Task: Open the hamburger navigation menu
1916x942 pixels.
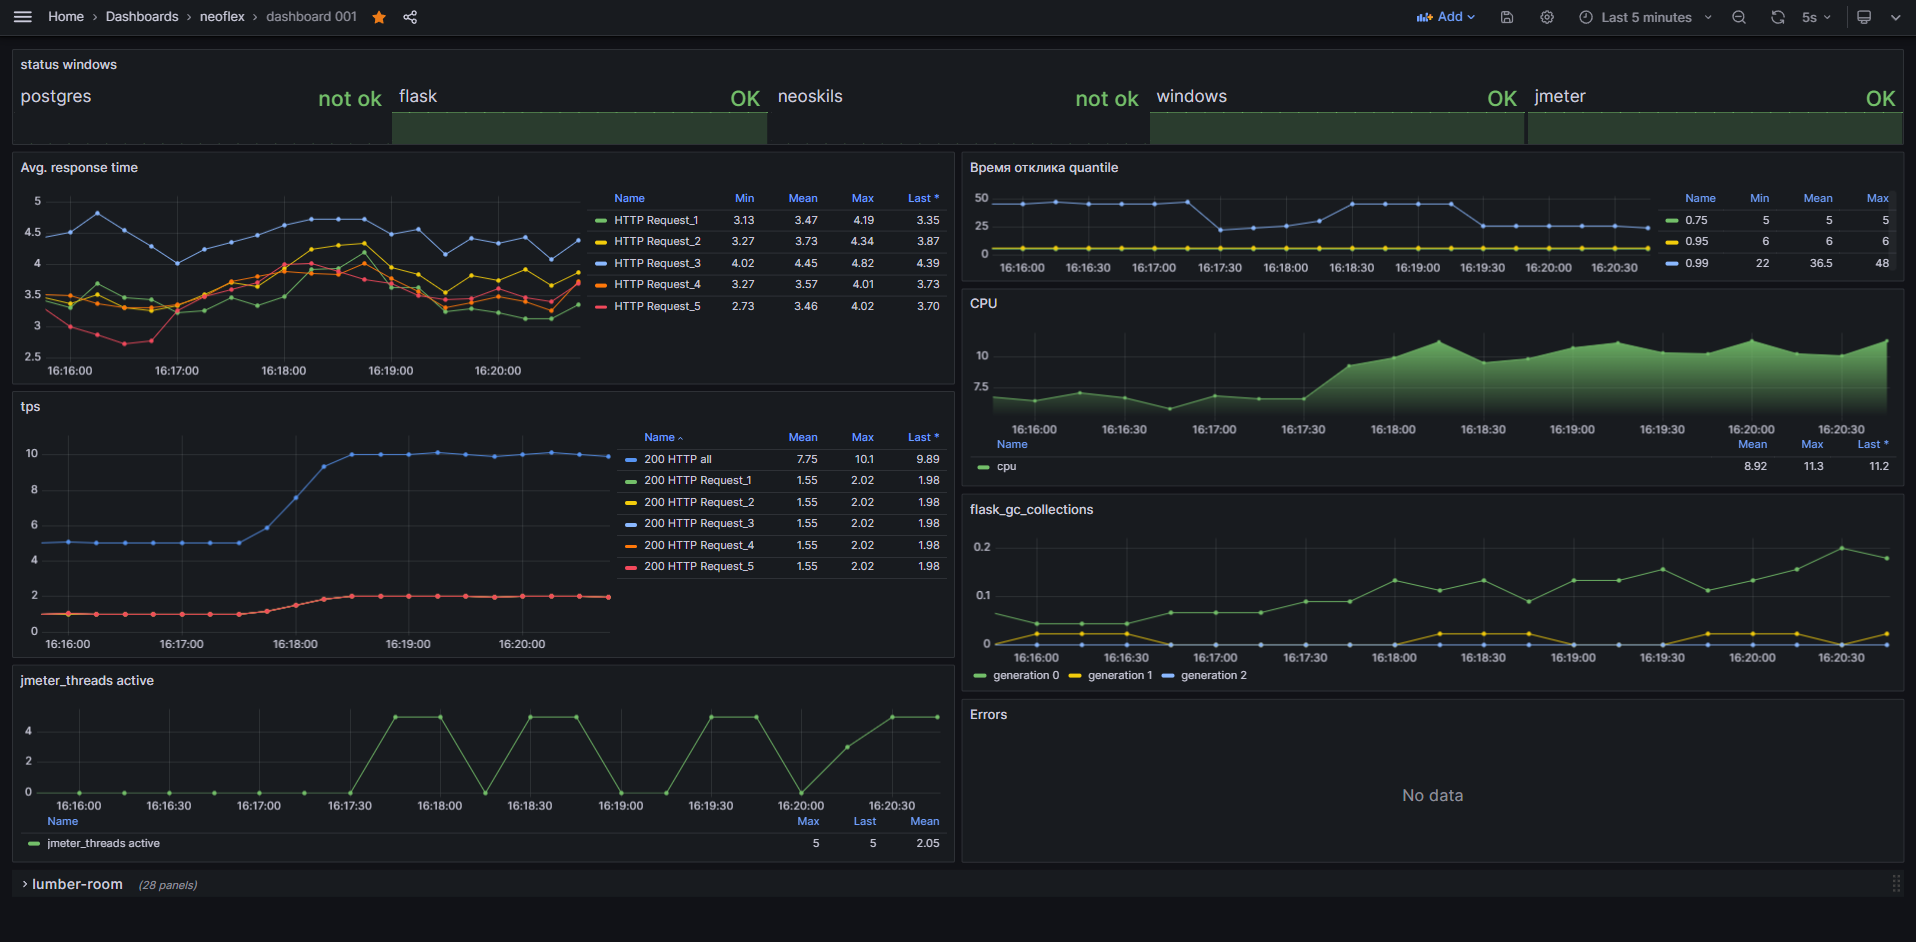Action: click(x=22, y=17)
